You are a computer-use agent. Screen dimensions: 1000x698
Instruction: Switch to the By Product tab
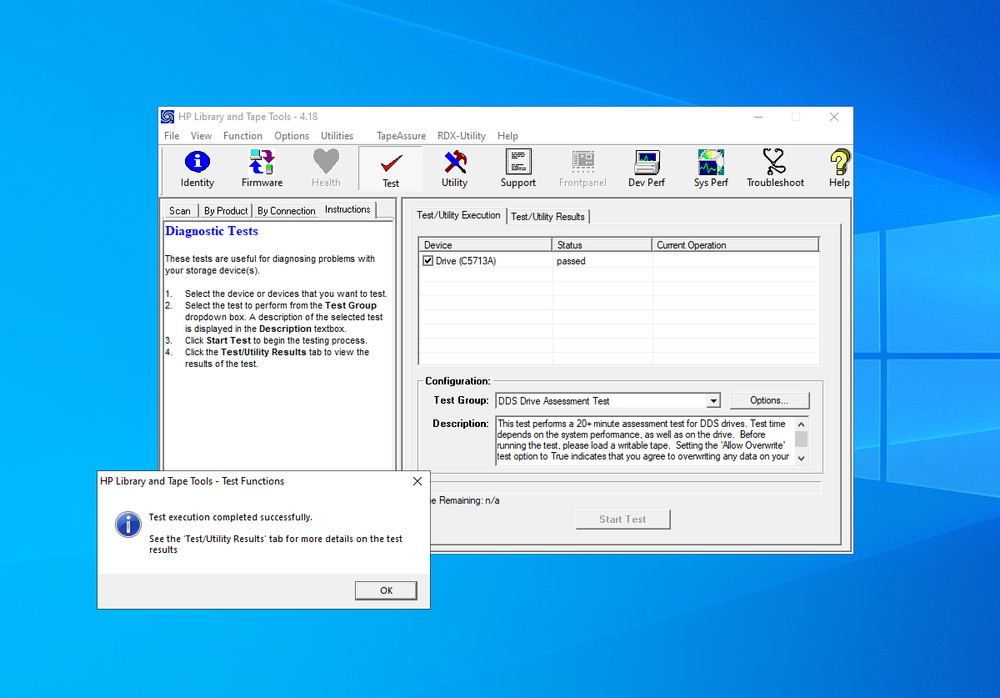(226, 211)
